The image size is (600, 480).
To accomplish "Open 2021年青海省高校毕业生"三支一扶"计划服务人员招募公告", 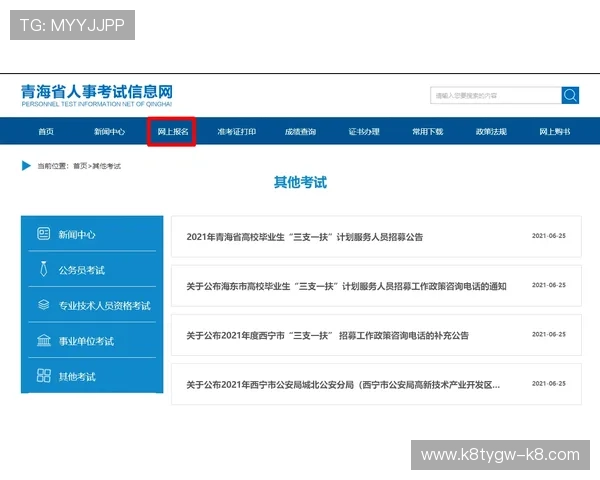I will 305,237.
